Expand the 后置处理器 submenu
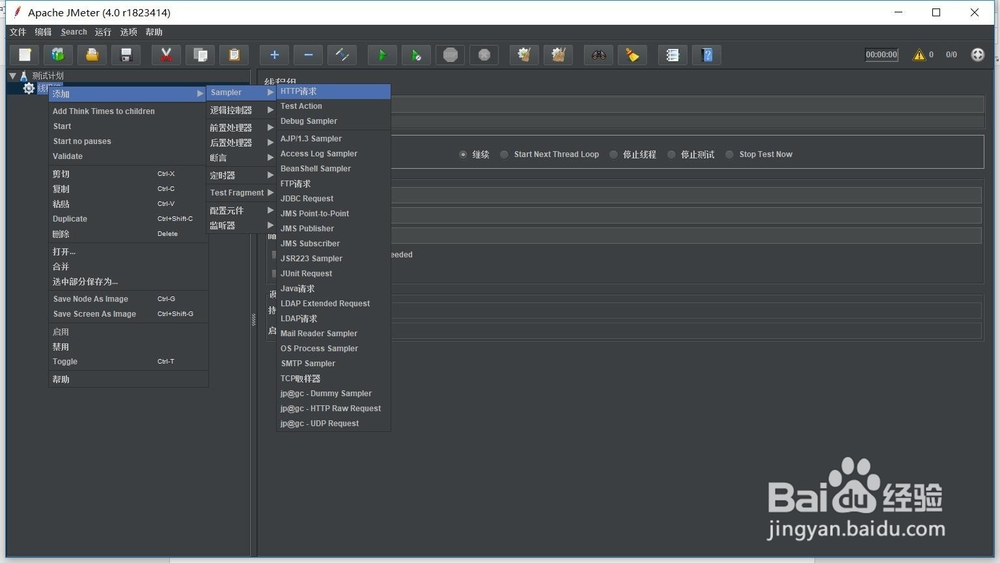The image size is (1000, 563). point(242,143)
